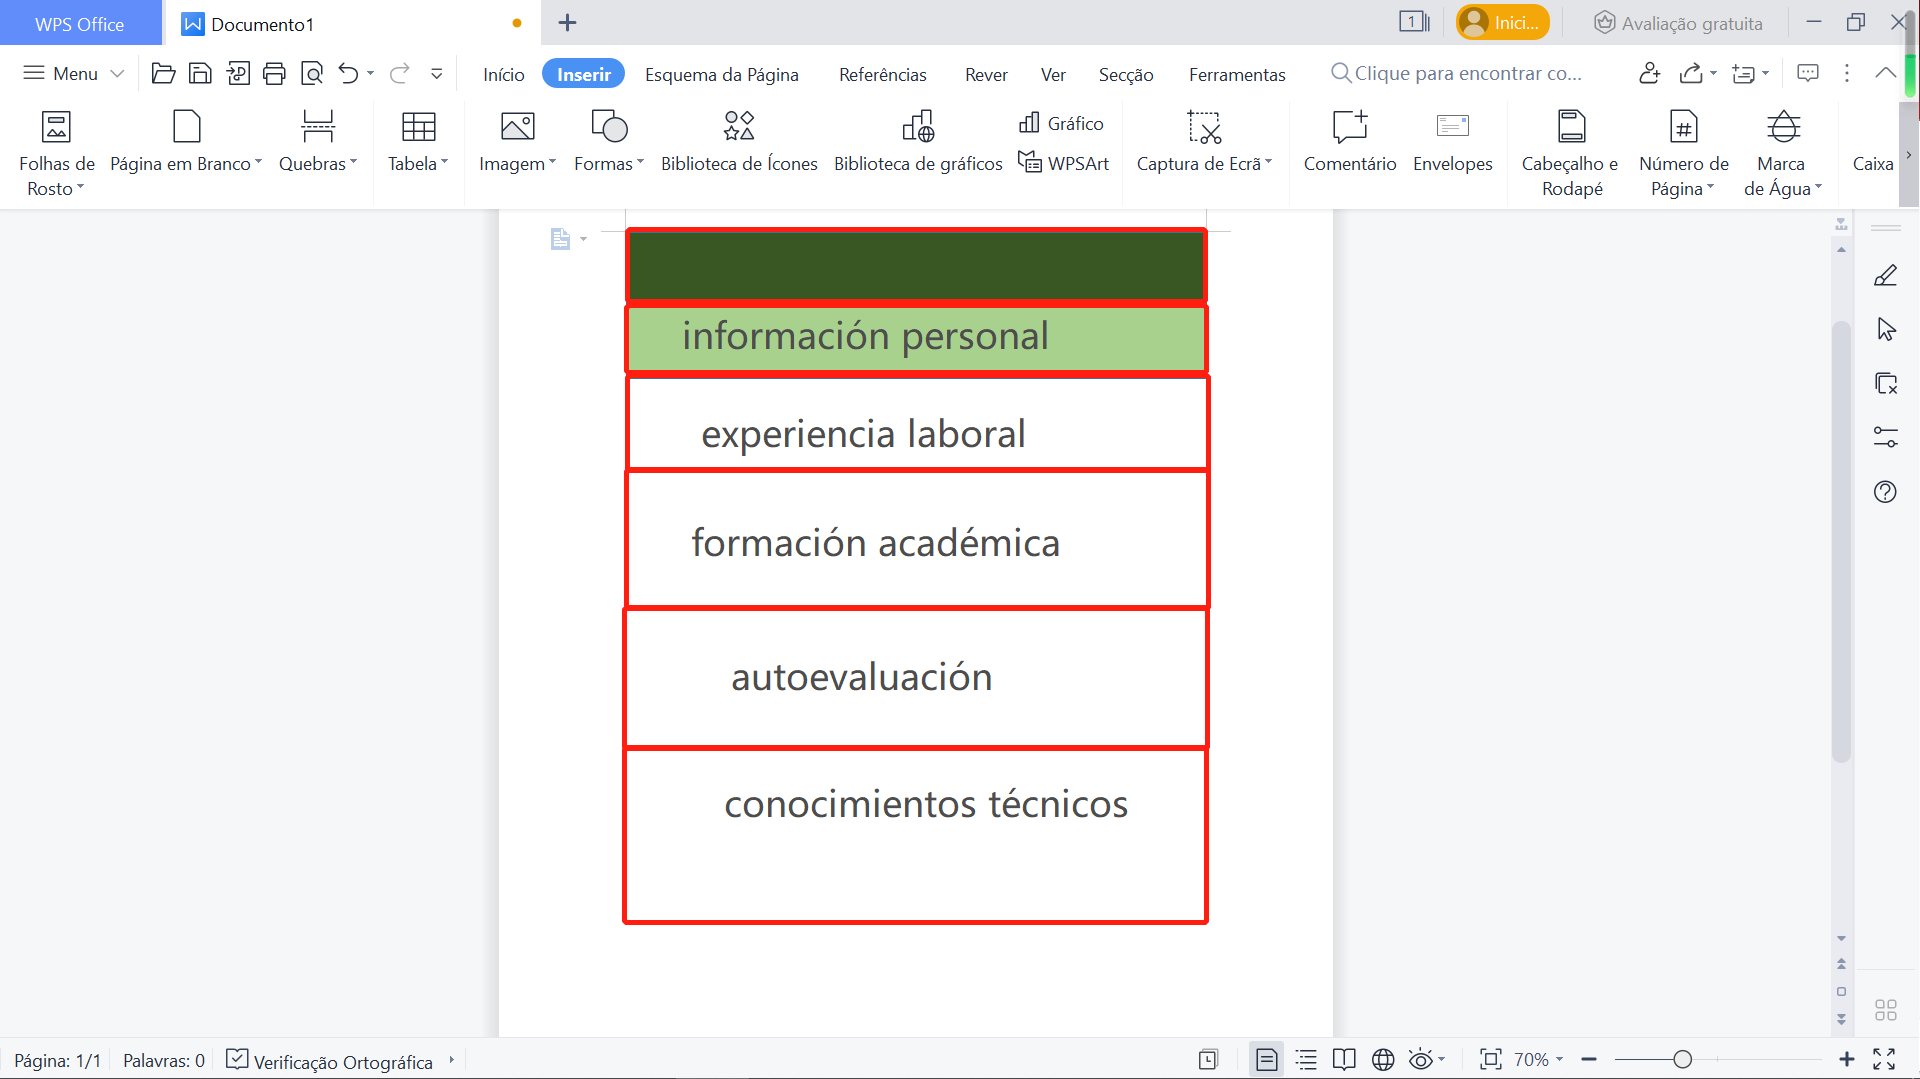The height and width of the screenshot is (1079, 1920).
Task: Click the Gráfico chart icon
Action: coord(1029,123)
